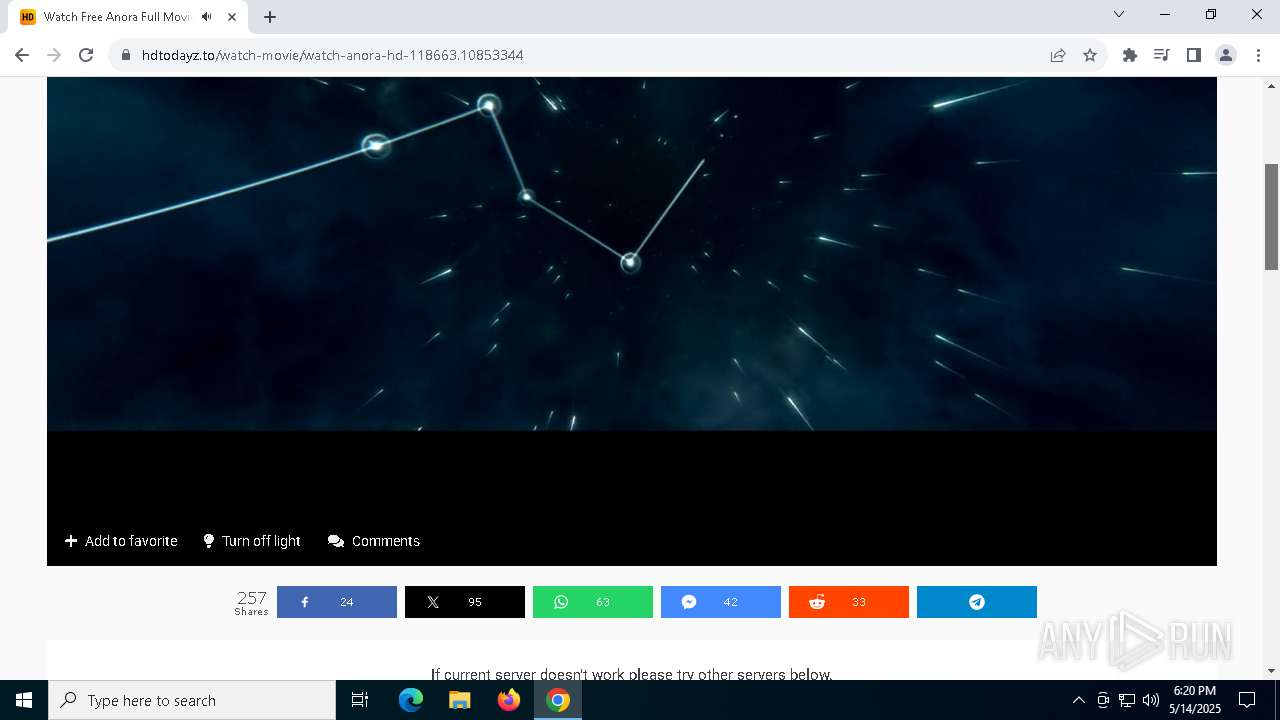Open Chrome extensions puzzle icon
1280x720 pixels.
[x=1130, y=55]
